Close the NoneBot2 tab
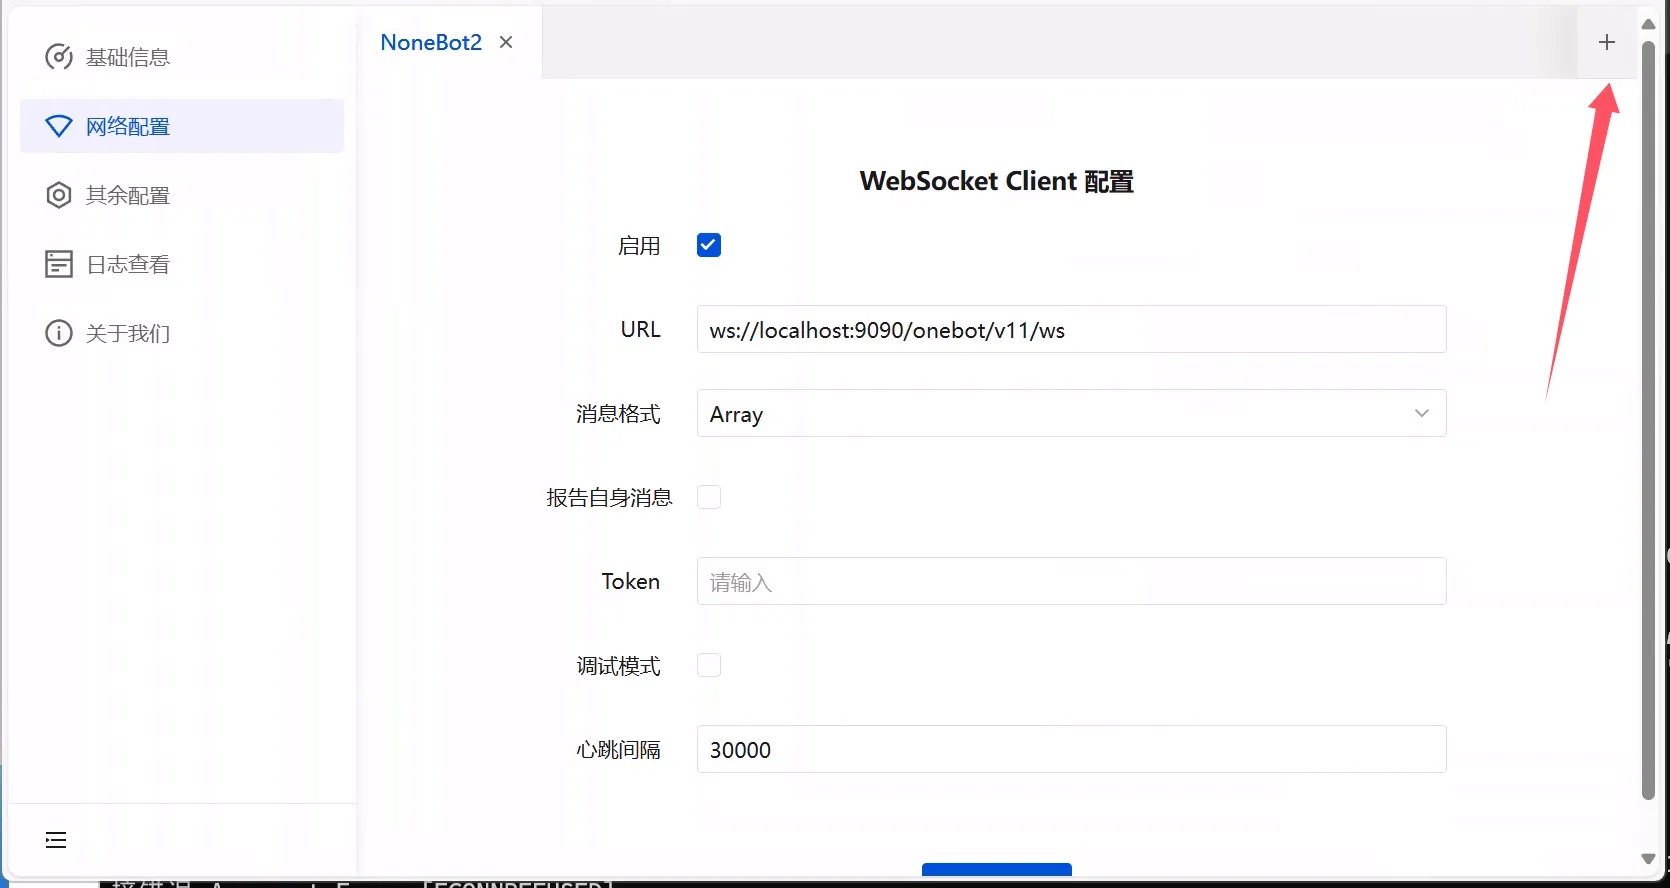Image resolution: width=1670 pixels, height=888 pixels. click(506, 42)
